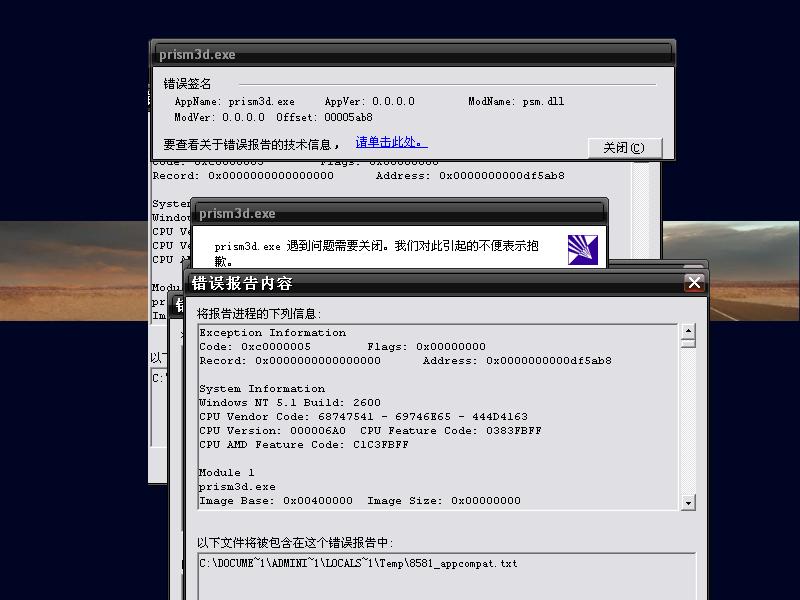Click the 'ModName: psm.dll' text
800x600 pixels.
516,102
